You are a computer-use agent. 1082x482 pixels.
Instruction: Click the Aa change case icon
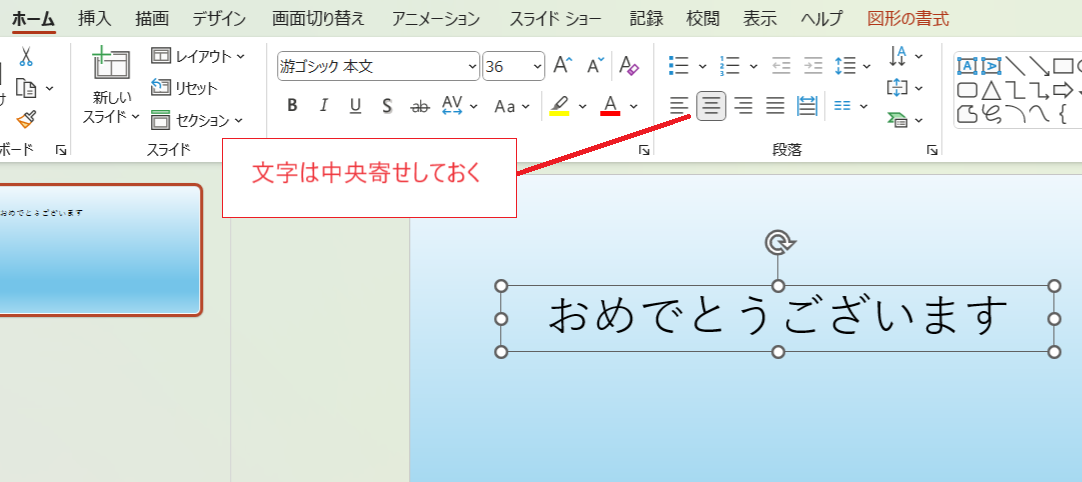tap(505, 106)
